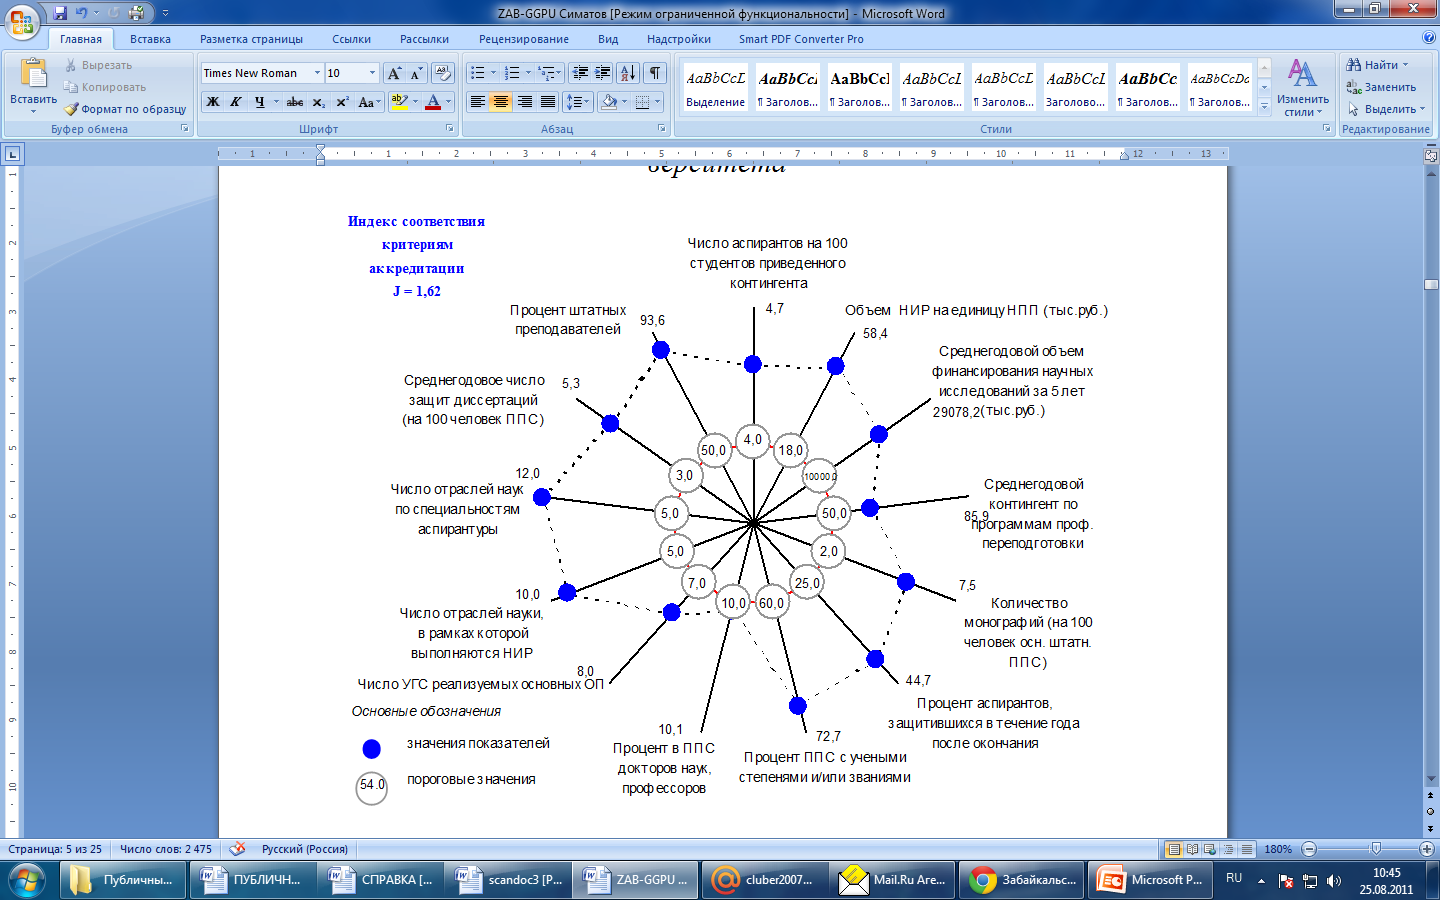Expand Шрифт dialog launcher

(x=450, y=129)
